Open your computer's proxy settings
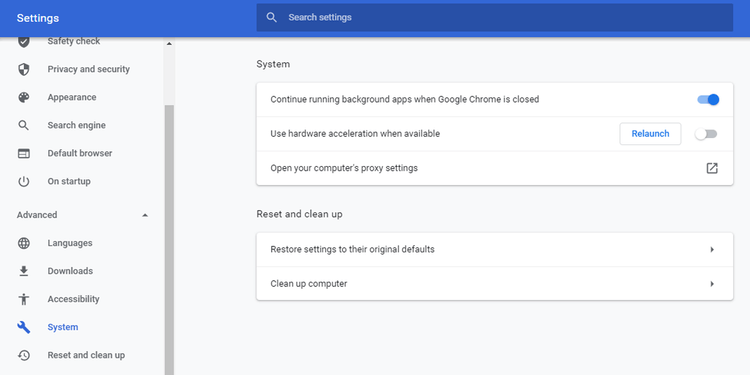The width and height of the screenshot is (750, 375). pos(495,168)
